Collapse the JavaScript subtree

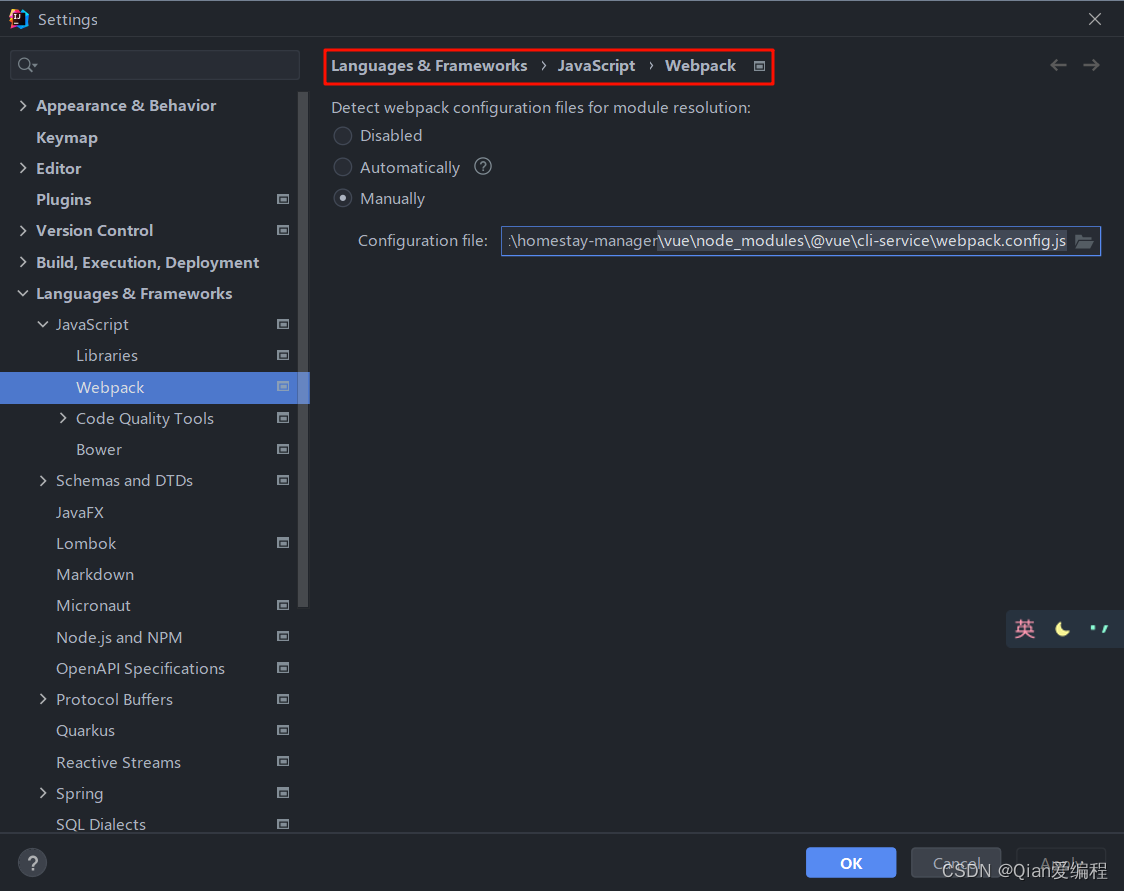tap(43, 325)
